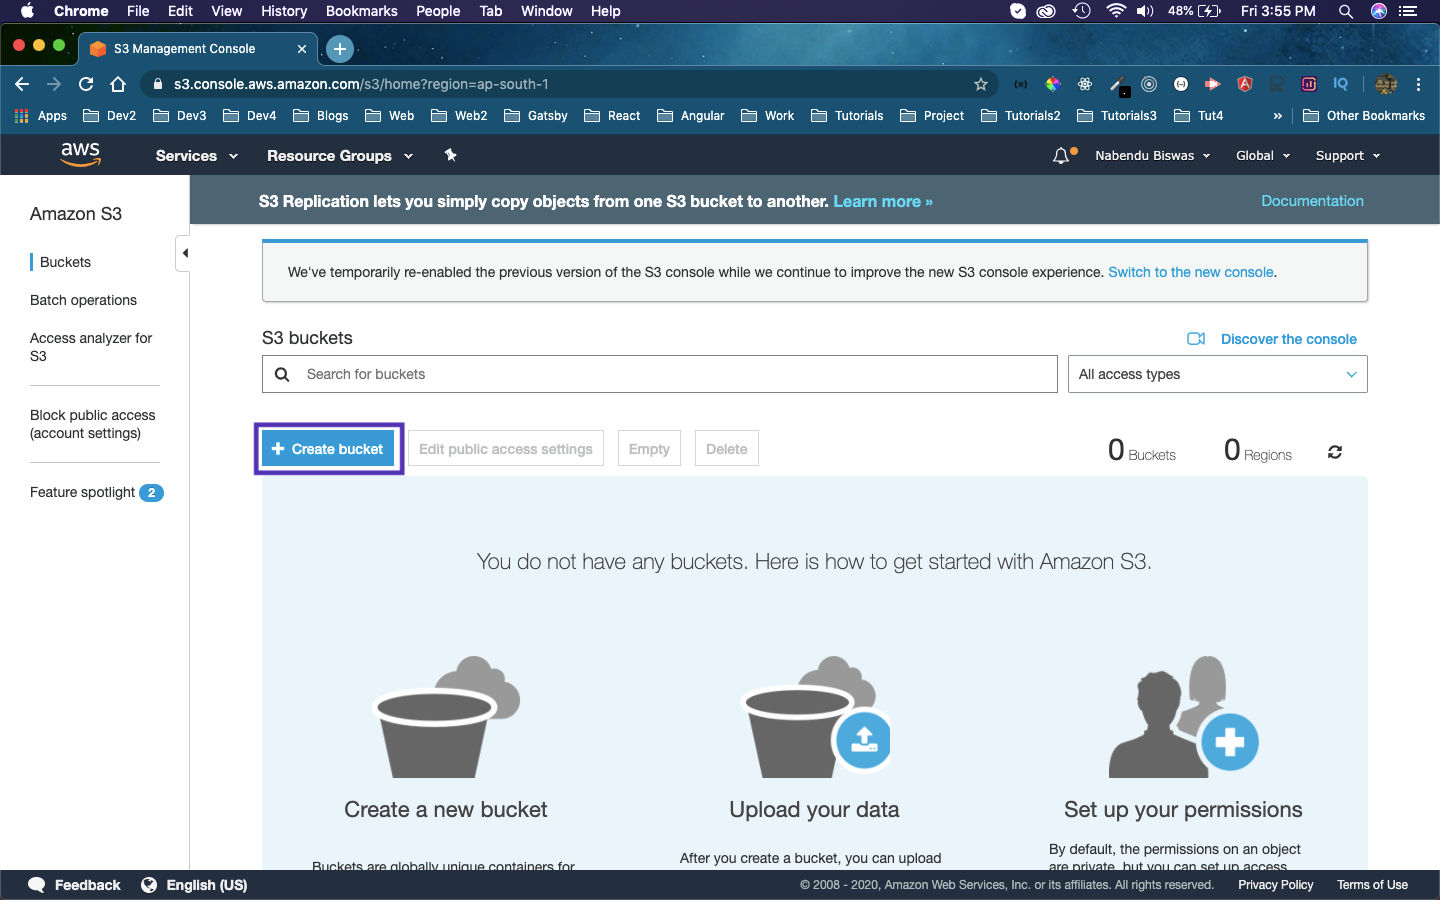Open the File menu
Image resolution: width=1440 pixels, height=900 pixels.
coord(138,11)
